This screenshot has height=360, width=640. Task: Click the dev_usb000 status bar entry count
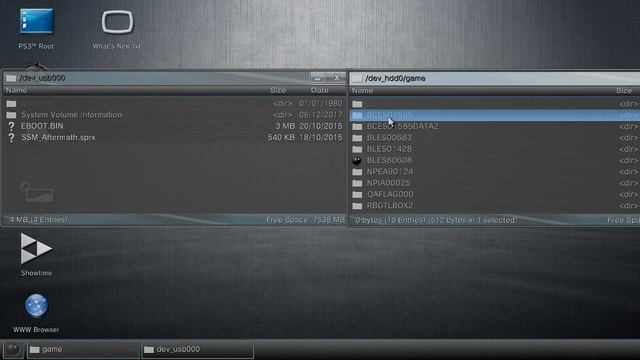38,220
